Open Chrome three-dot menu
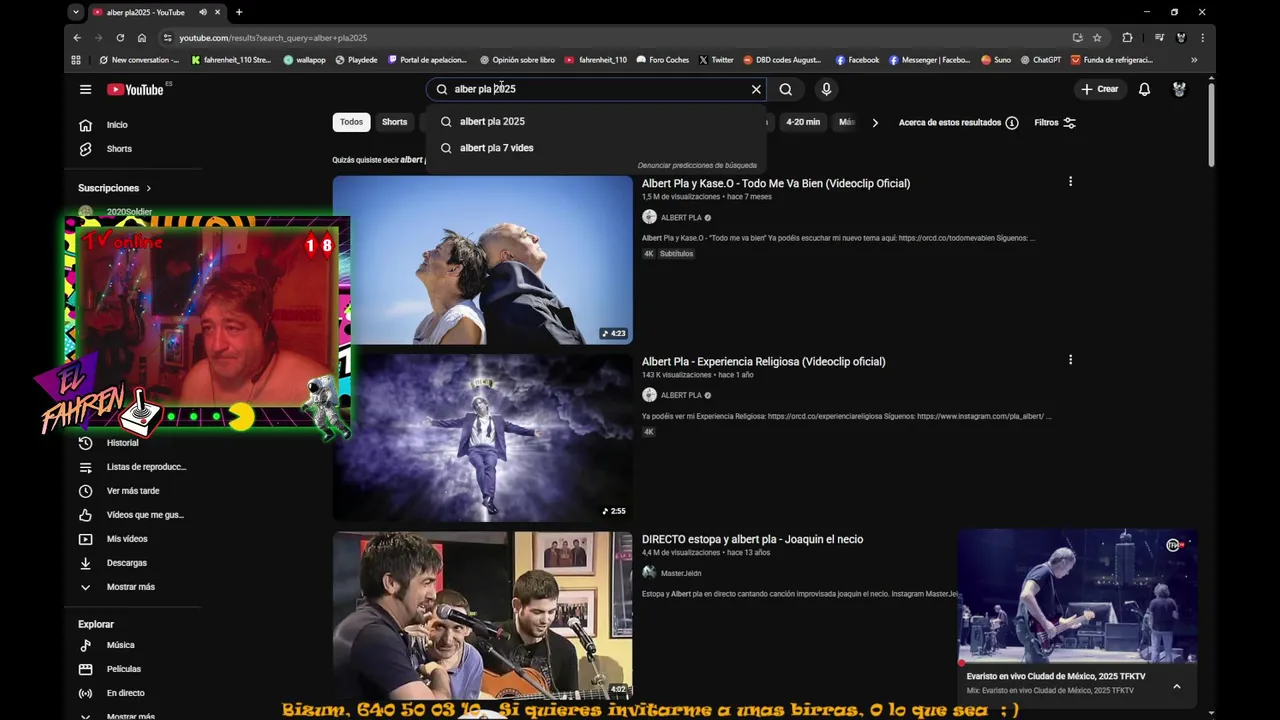The image size is (1280, 720). coord(1202,37)
